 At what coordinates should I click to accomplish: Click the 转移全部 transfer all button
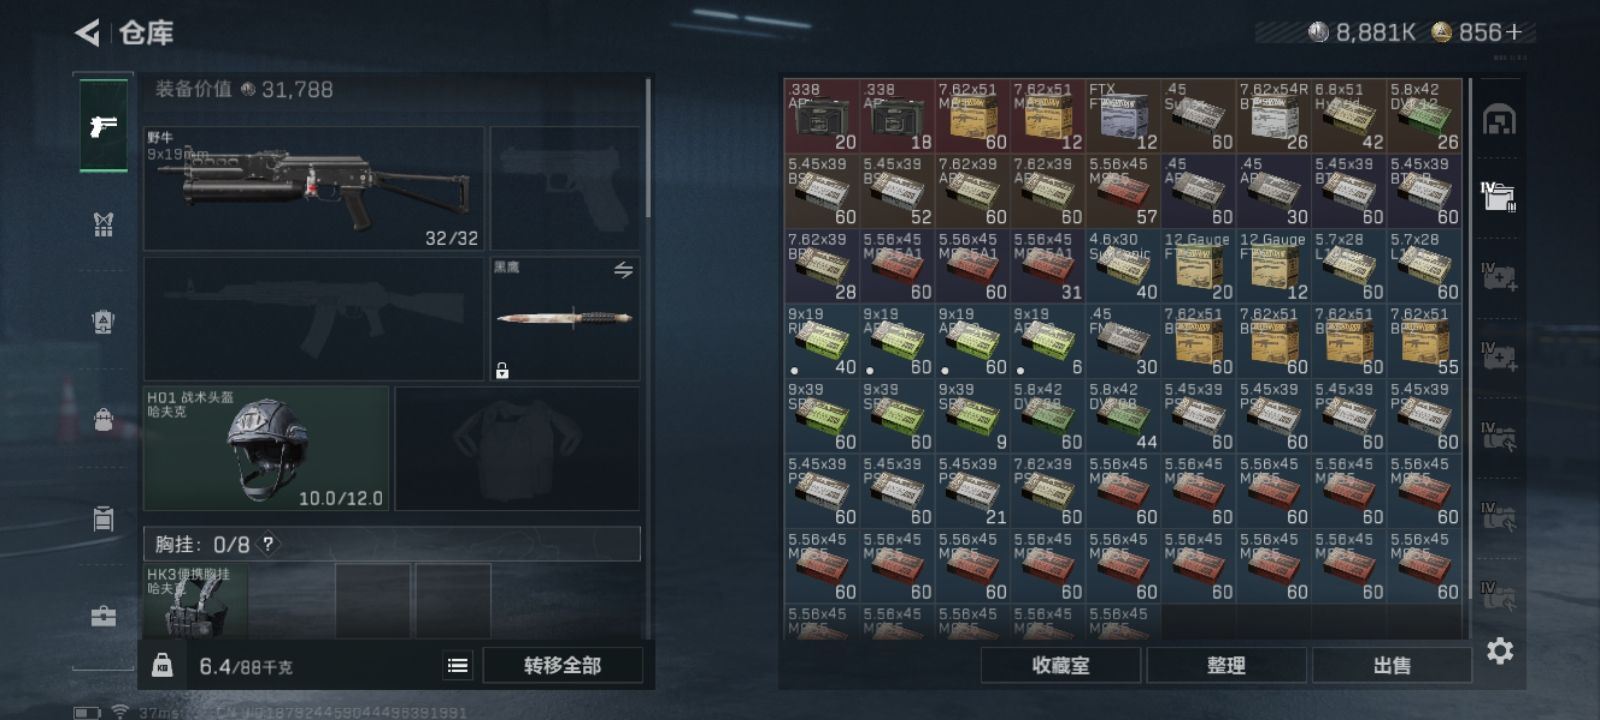coord(562,665)
